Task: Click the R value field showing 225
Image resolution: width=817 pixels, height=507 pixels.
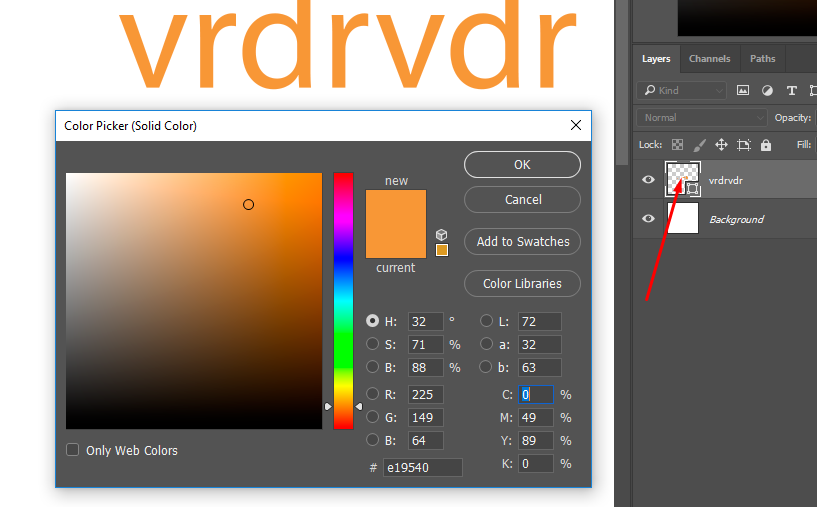Action: click(x=425, y=394)
